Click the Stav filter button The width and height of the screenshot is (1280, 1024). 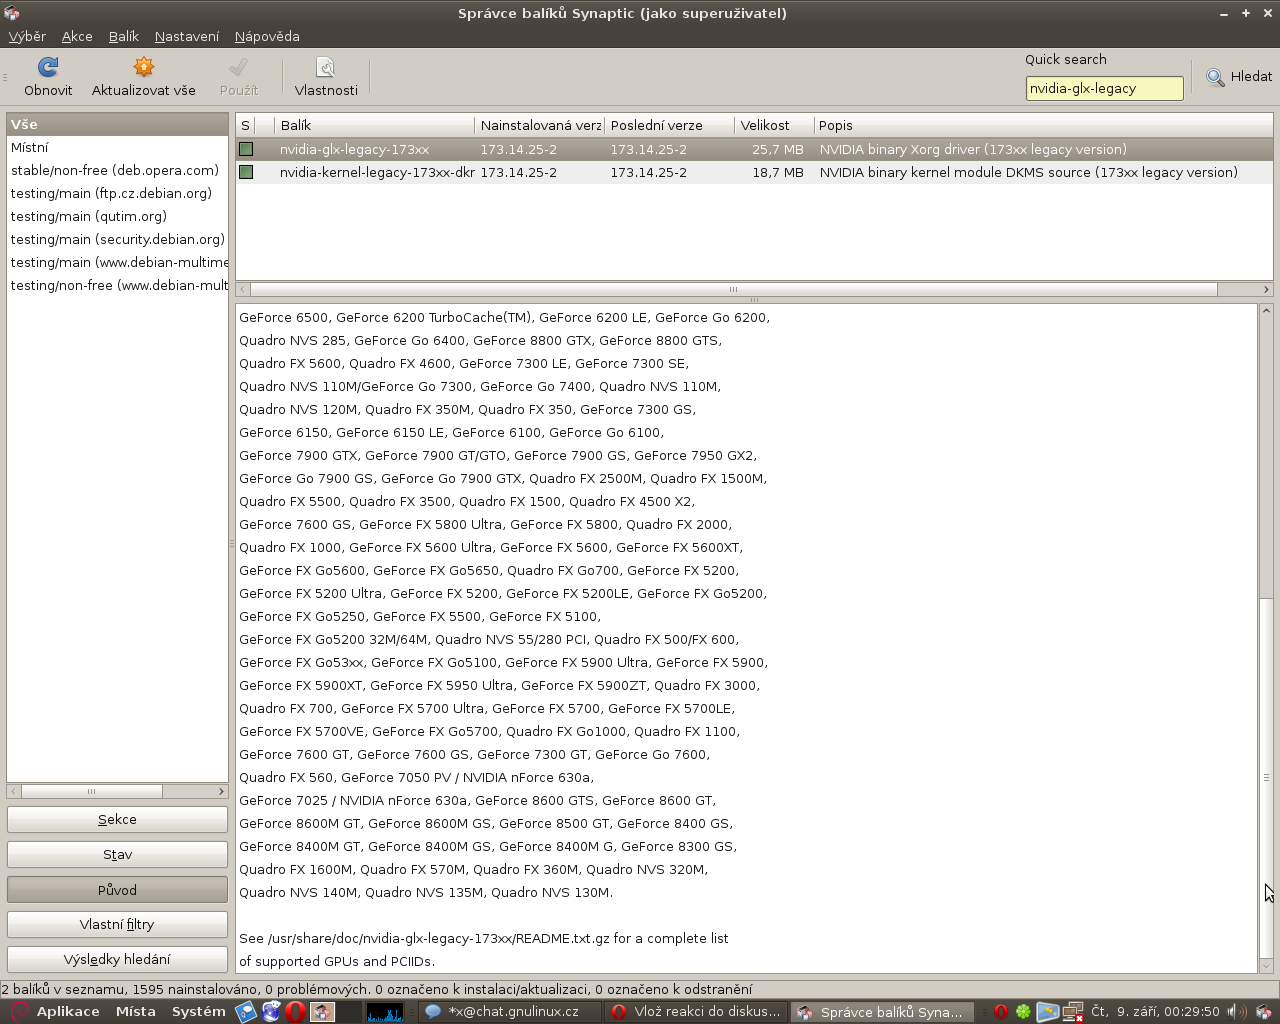pos(117,854)
